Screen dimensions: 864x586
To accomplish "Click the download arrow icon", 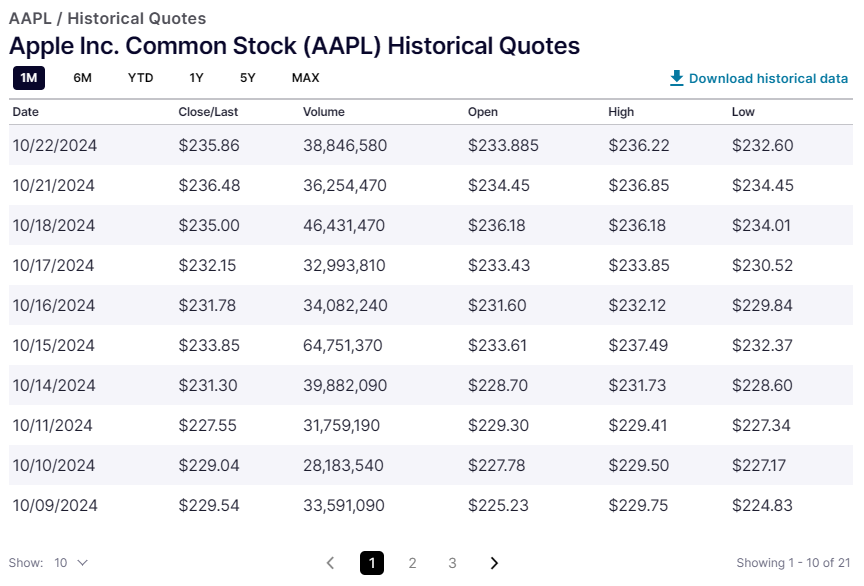I will [677, 78].
